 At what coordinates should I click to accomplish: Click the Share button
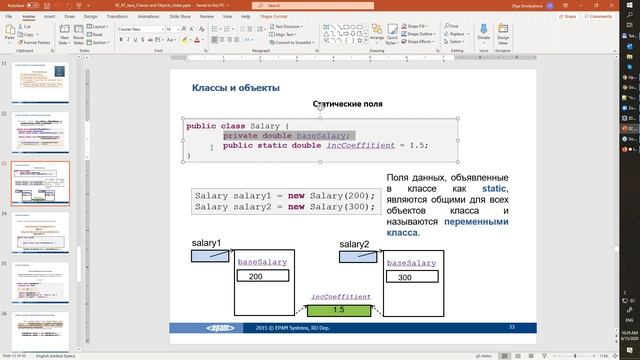pos(567,16)
